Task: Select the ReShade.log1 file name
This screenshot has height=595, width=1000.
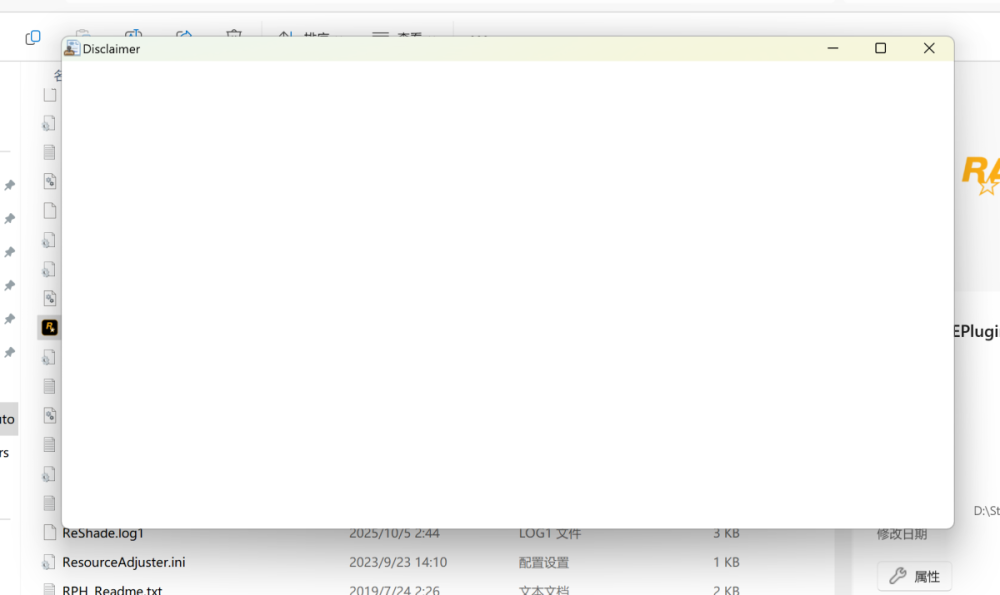Action: [x=103, y=533]
